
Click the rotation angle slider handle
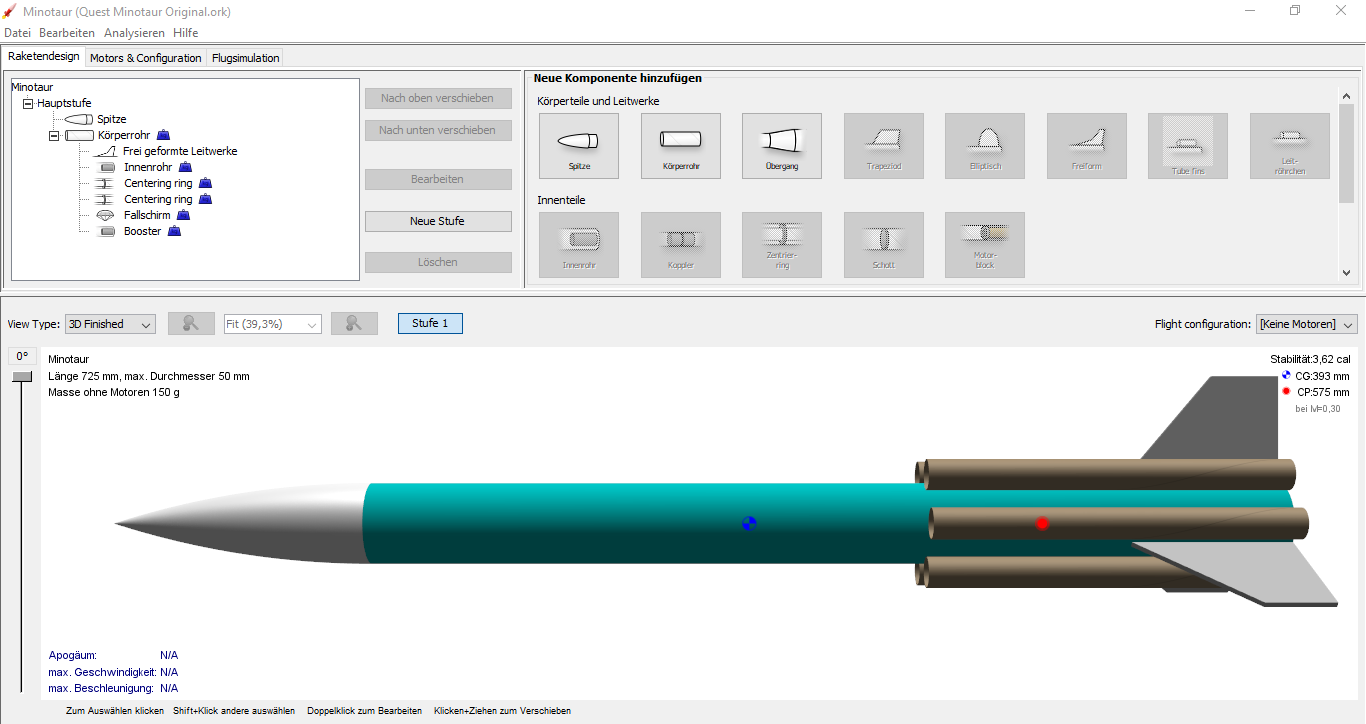[22, 376]
